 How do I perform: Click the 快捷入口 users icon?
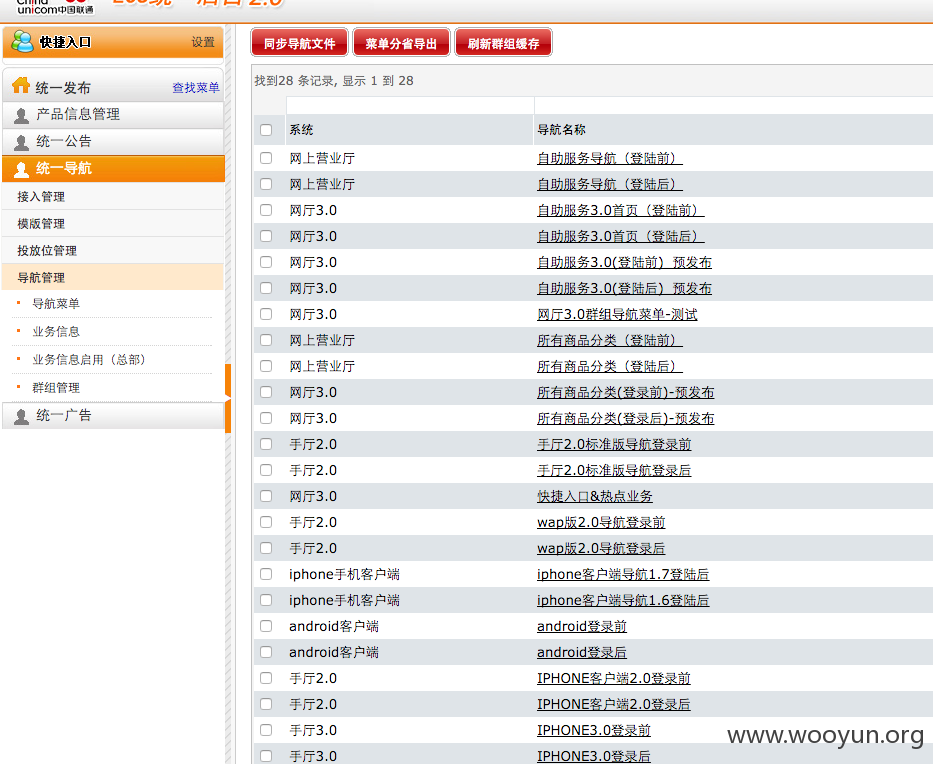coord(22,42)
